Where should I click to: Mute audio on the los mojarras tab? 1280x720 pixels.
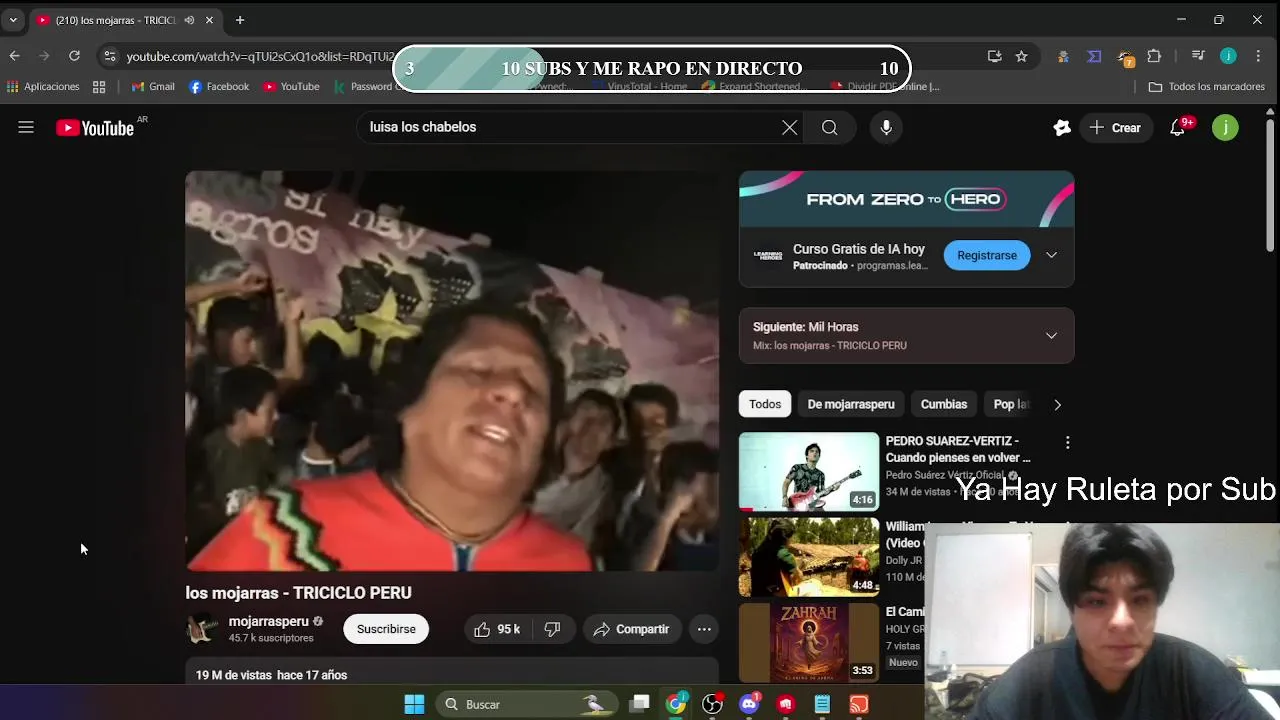189,20
